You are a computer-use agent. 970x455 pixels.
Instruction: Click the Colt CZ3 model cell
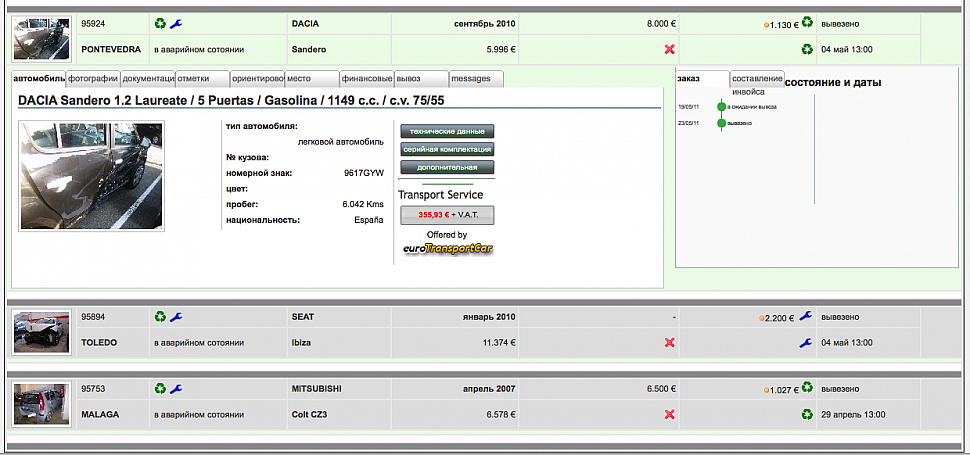(x=339, y=414)
